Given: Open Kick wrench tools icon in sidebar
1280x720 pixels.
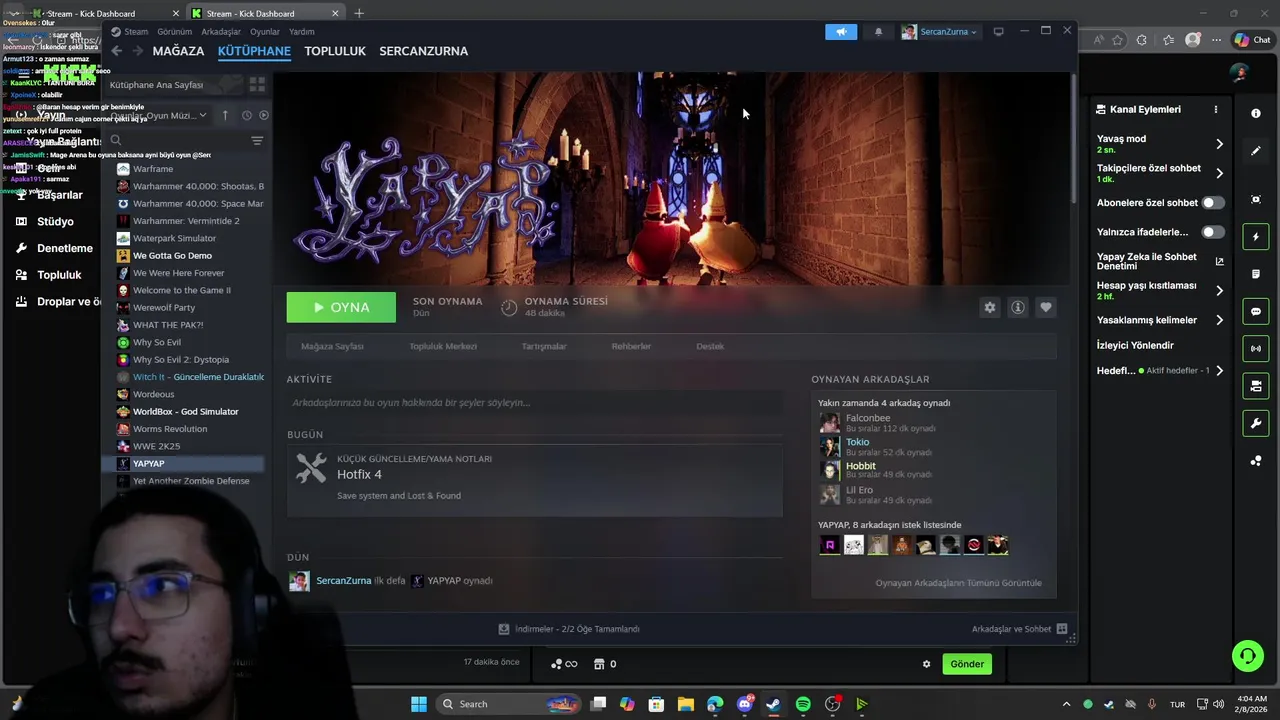Looking at the screenshot, I should pos(1256,424).
